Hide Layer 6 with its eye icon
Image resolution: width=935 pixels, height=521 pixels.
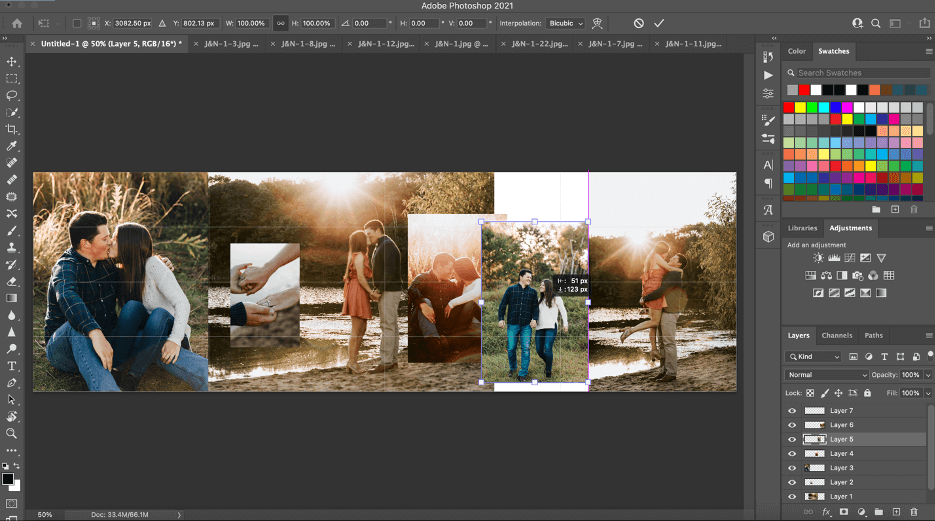tap(792, 425)
